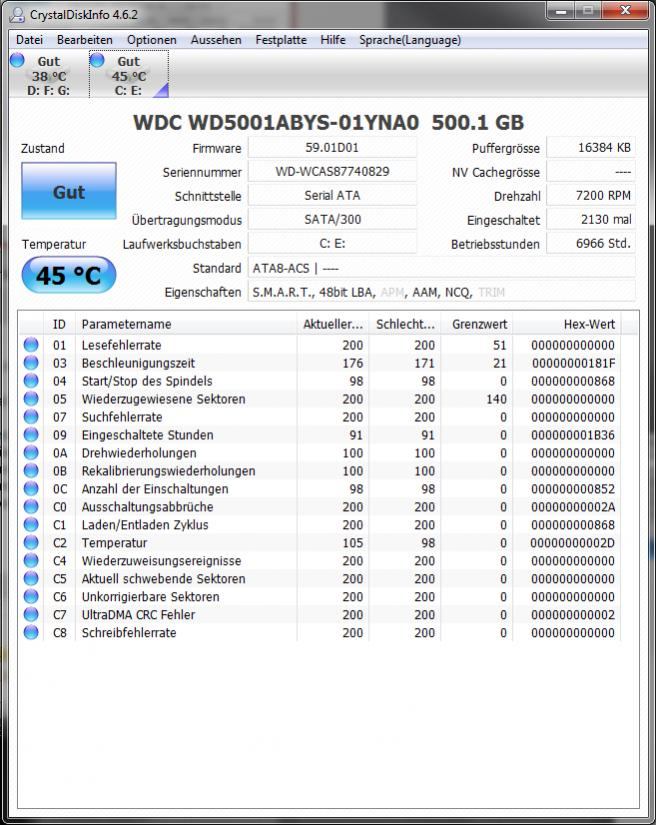Click the Standard field ATA8-ACS

[x=441, y=268]
